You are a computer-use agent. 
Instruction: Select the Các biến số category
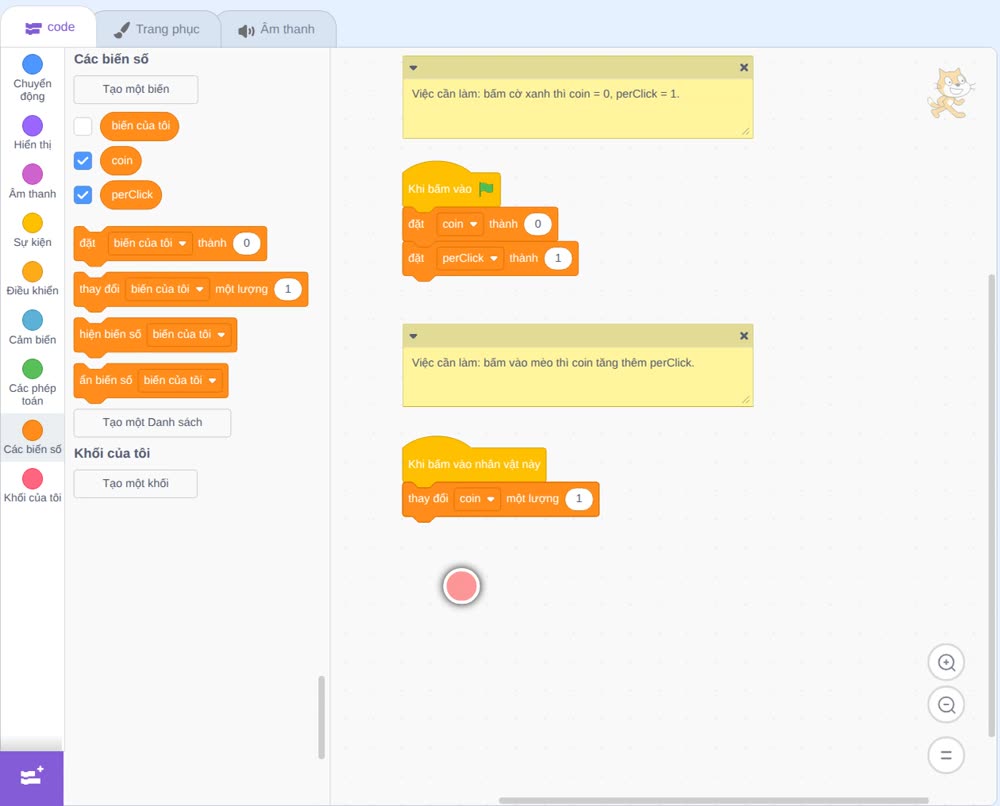tap(33, 437)
